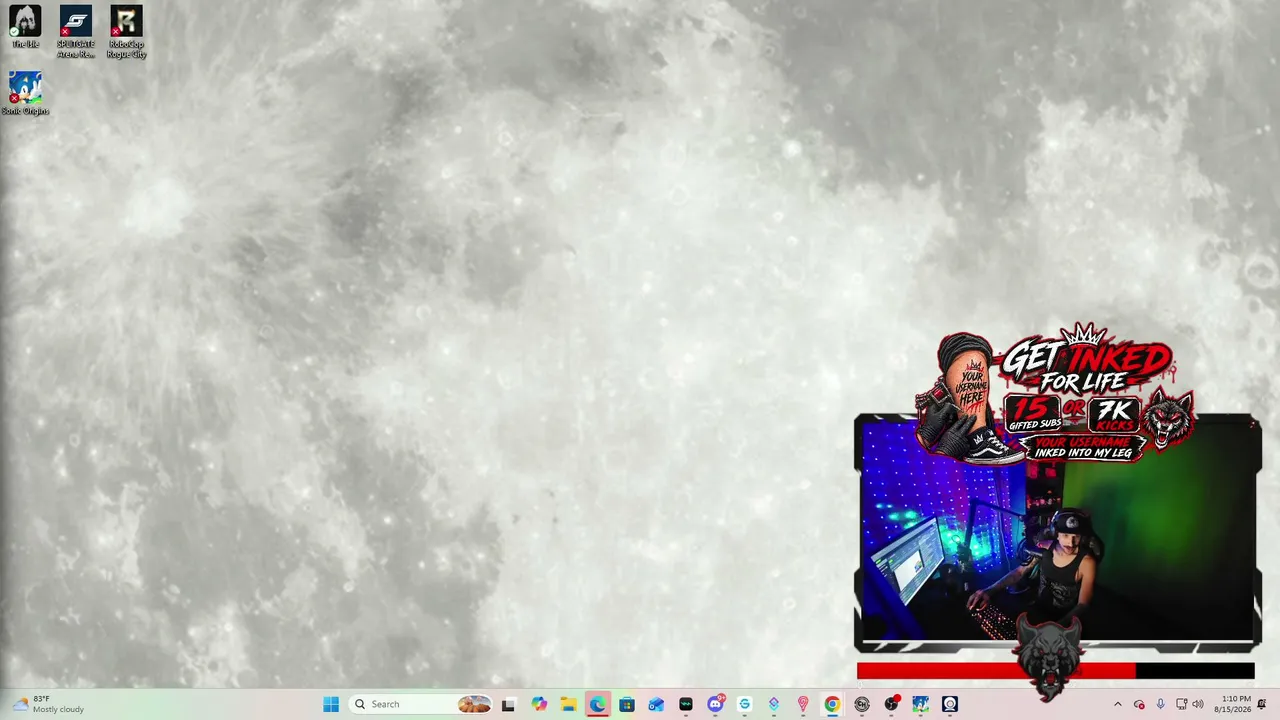Open the Windows Start menu
The height and width of the screenshot is (720, 1280).
point(331,704)
